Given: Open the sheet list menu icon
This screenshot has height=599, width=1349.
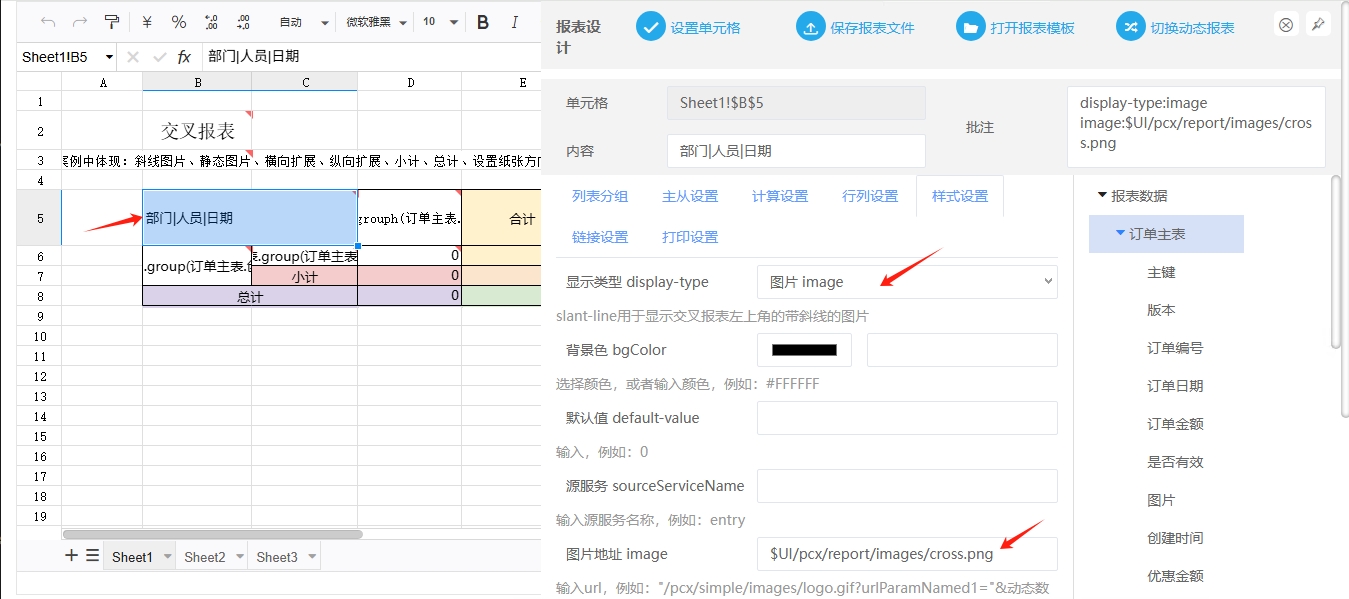Looking at the screenshot, I should click(x=92, y=556).
